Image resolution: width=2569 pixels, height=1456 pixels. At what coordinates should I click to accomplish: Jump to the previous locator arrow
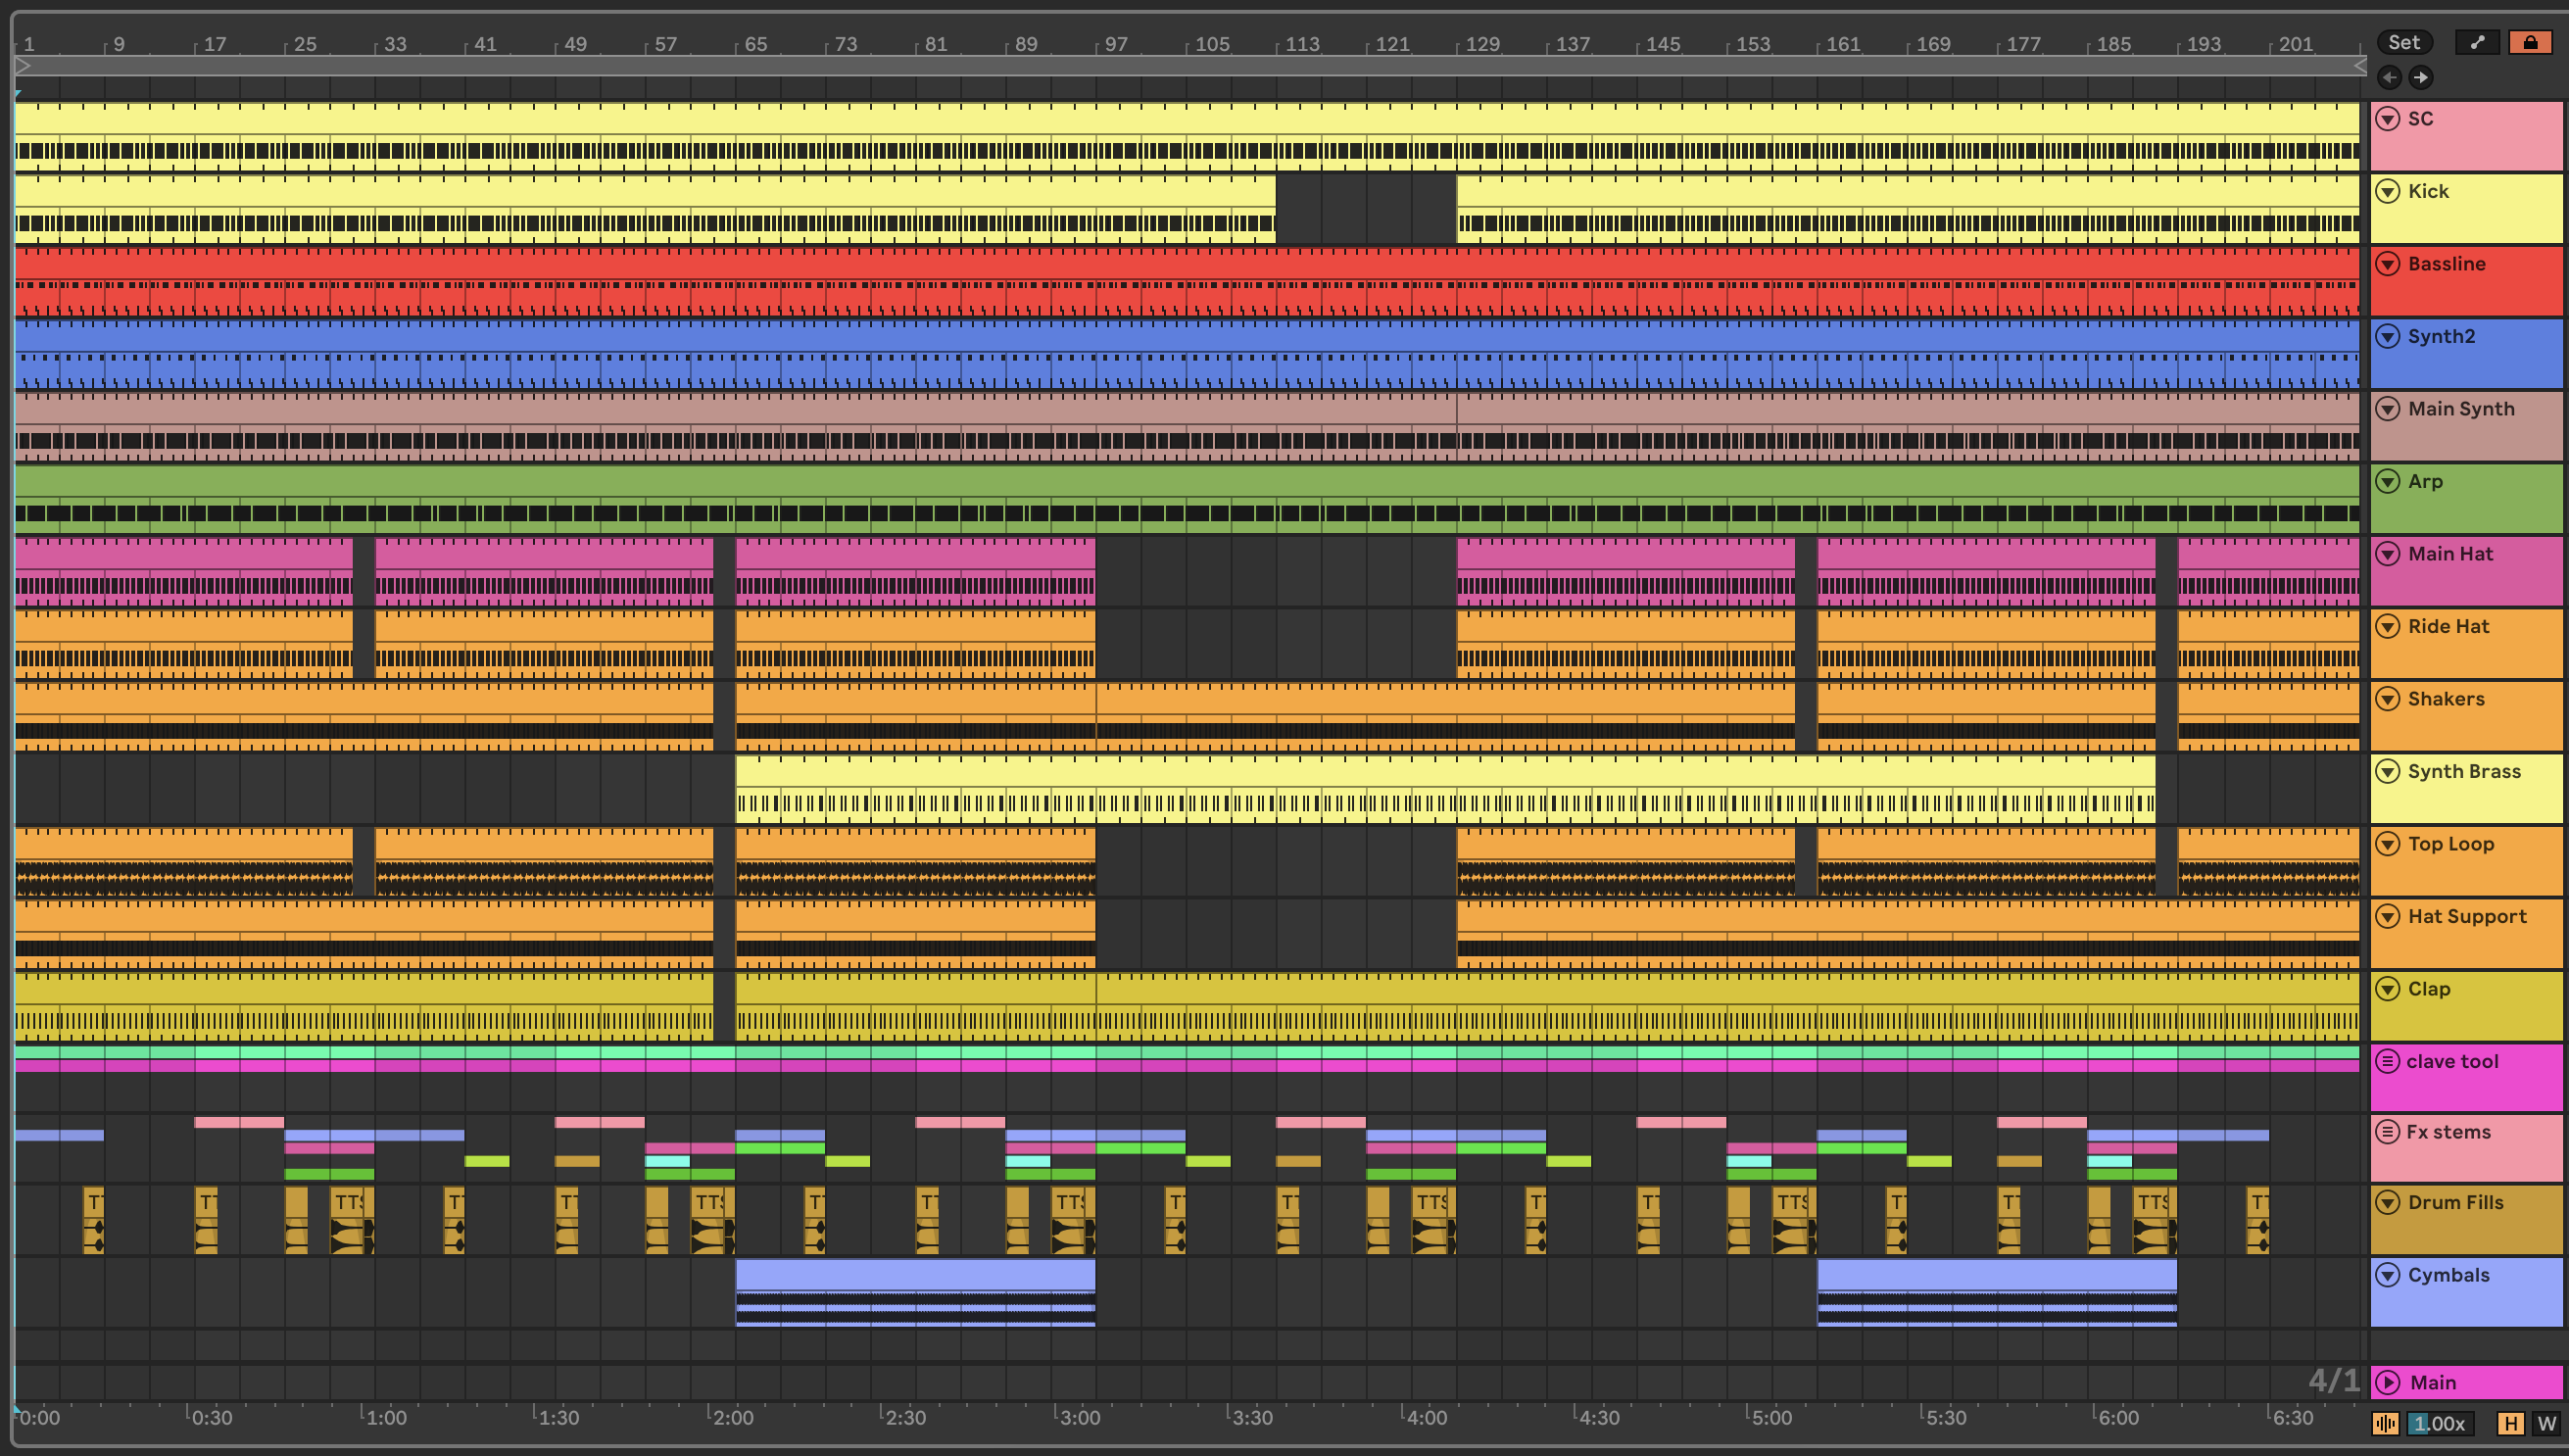[x=2389, y=77]
